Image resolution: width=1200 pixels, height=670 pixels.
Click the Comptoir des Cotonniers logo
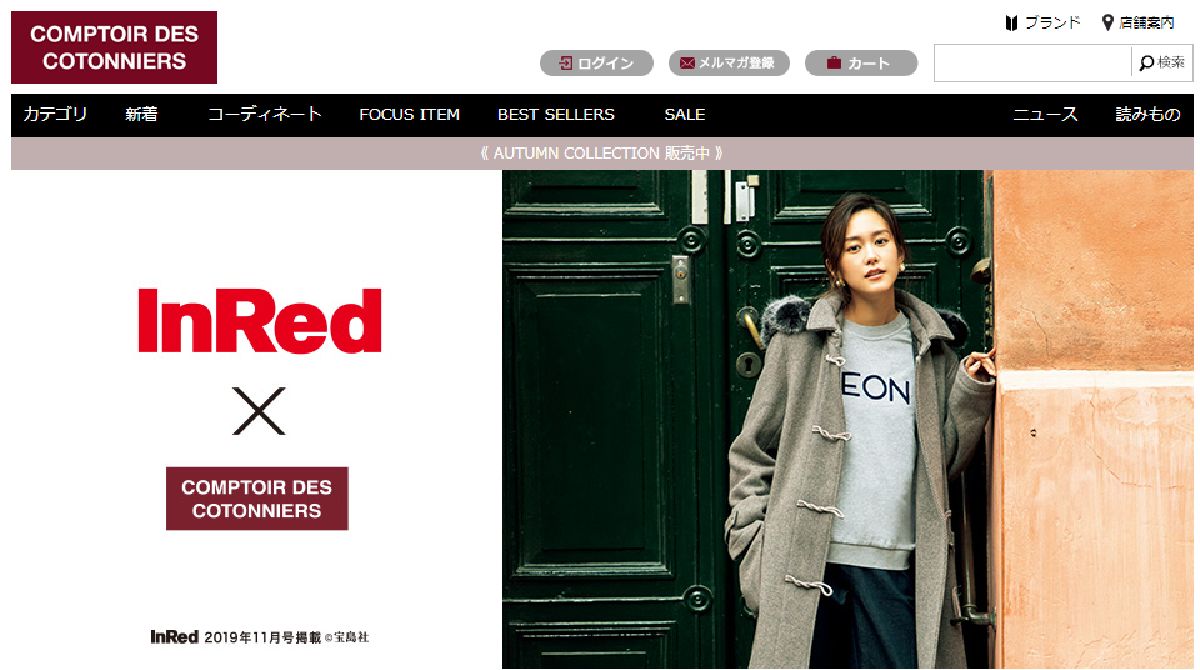[x=114, y=48]
